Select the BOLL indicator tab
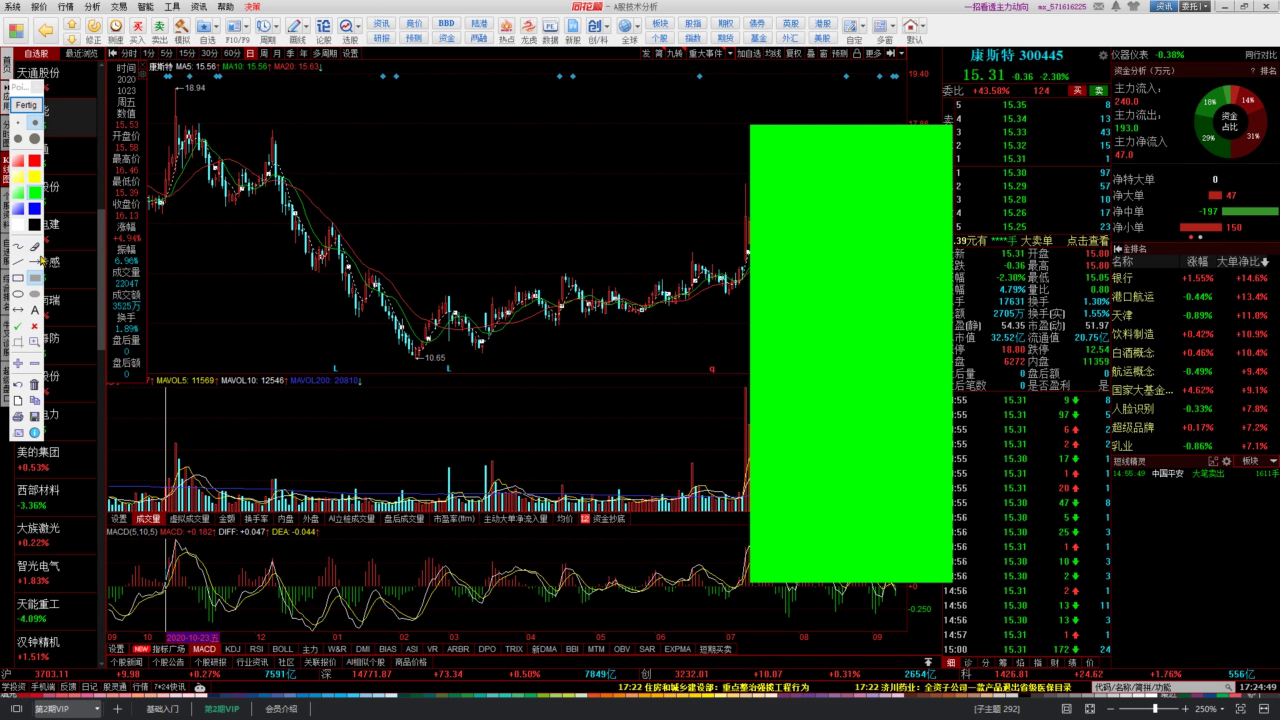 click(x=283, y=649)
